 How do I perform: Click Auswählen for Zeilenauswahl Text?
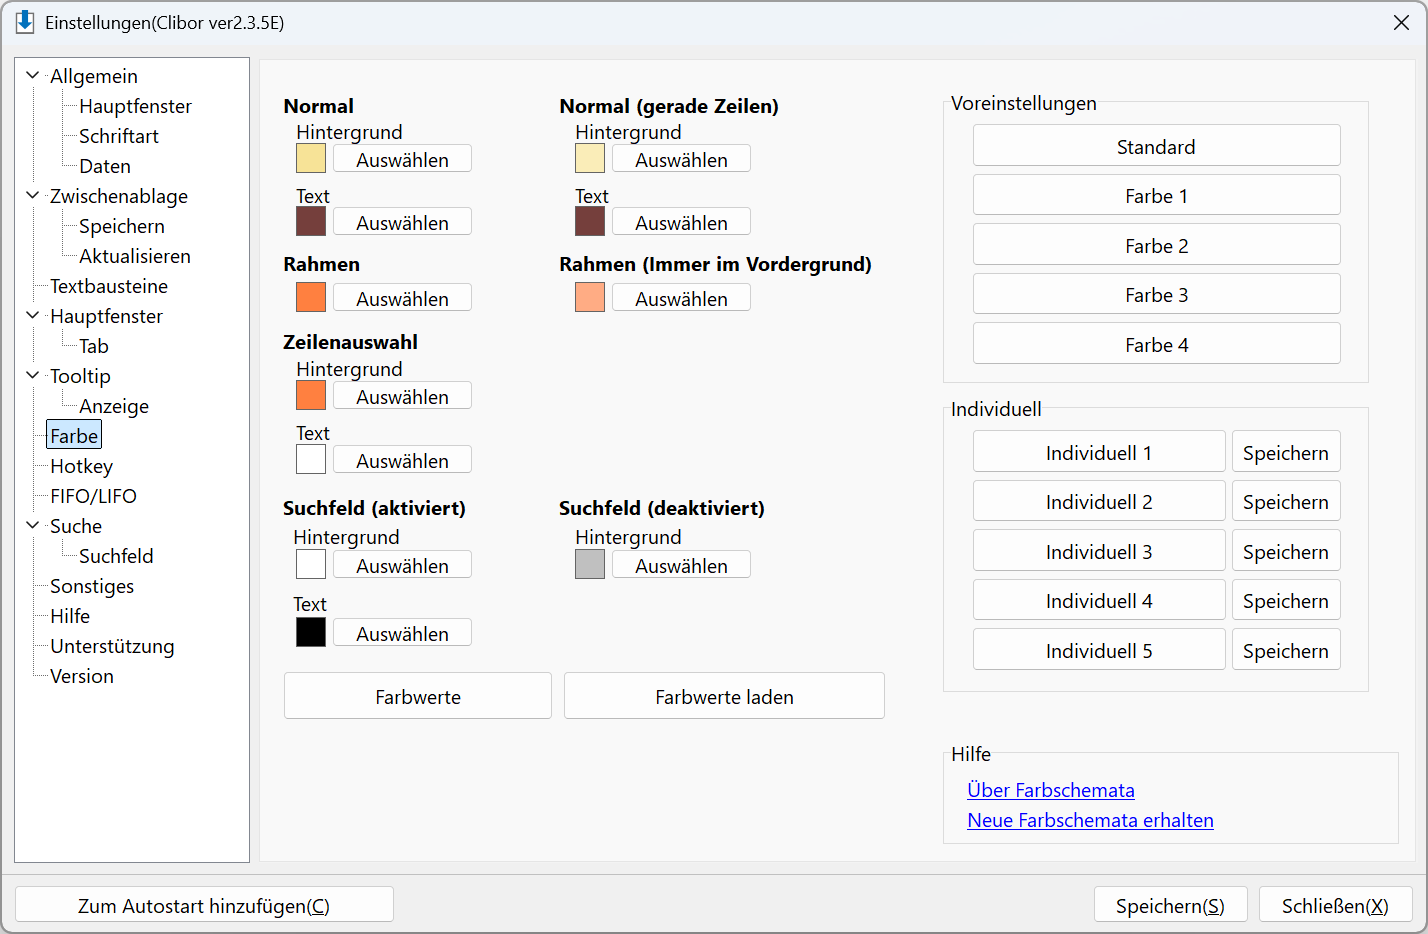tap(402, 460)
